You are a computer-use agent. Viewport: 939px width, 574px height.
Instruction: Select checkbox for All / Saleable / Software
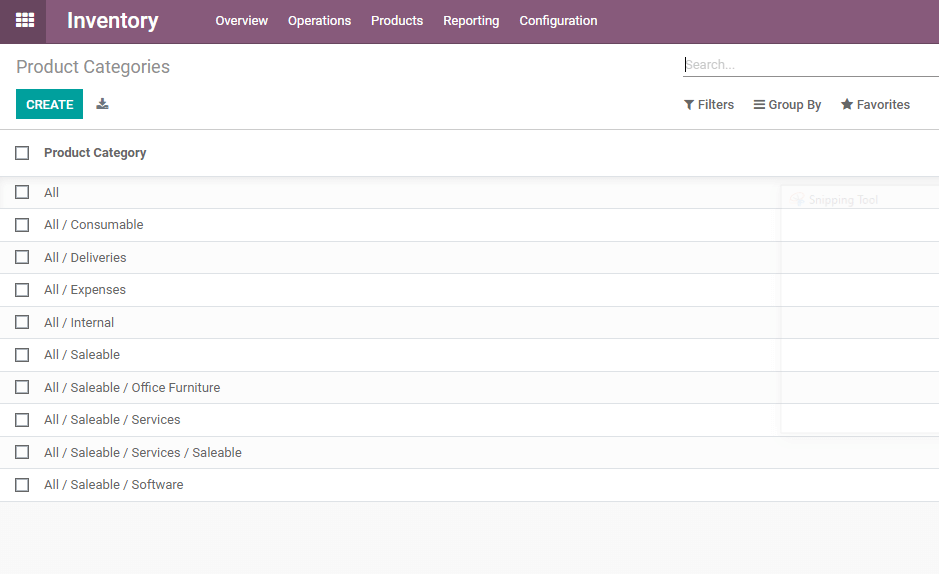click(22, 485)
